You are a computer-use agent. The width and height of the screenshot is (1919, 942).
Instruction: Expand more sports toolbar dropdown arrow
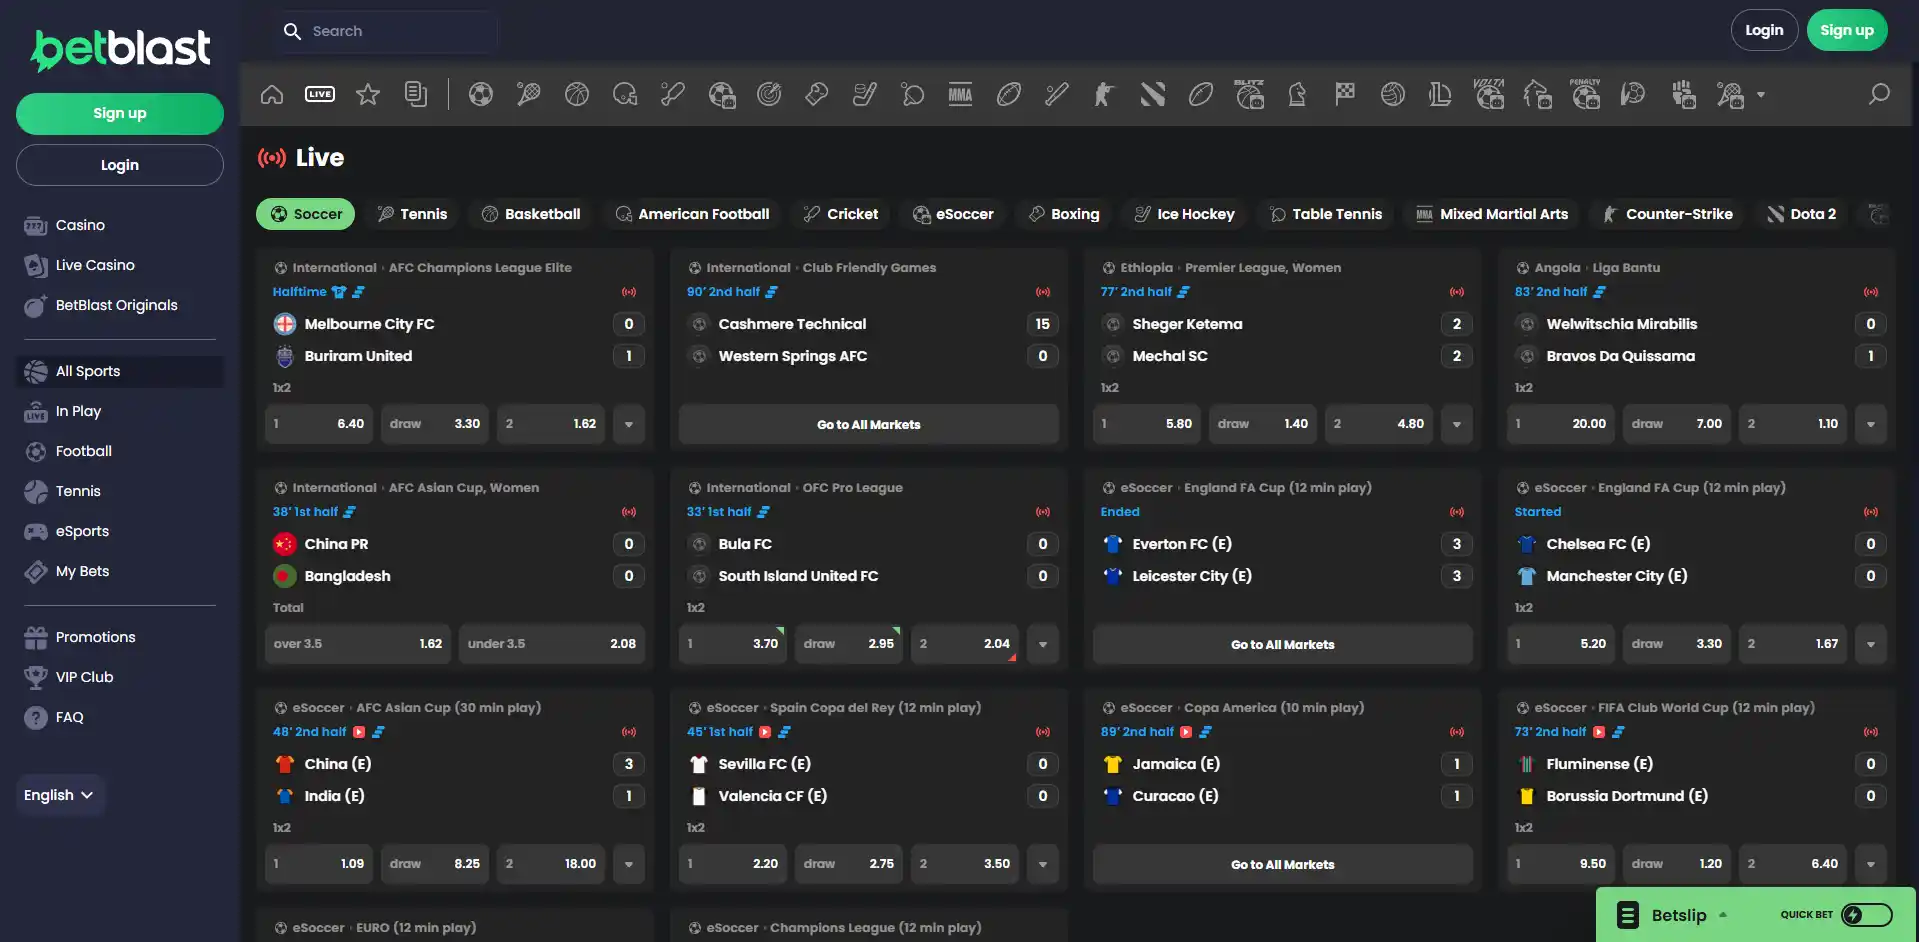coord(1761,95)
